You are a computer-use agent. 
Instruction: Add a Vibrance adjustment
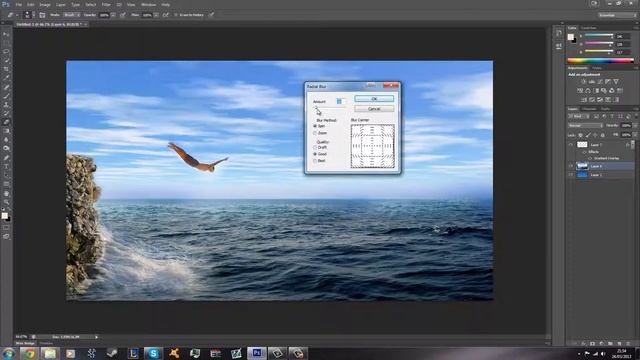616,82
